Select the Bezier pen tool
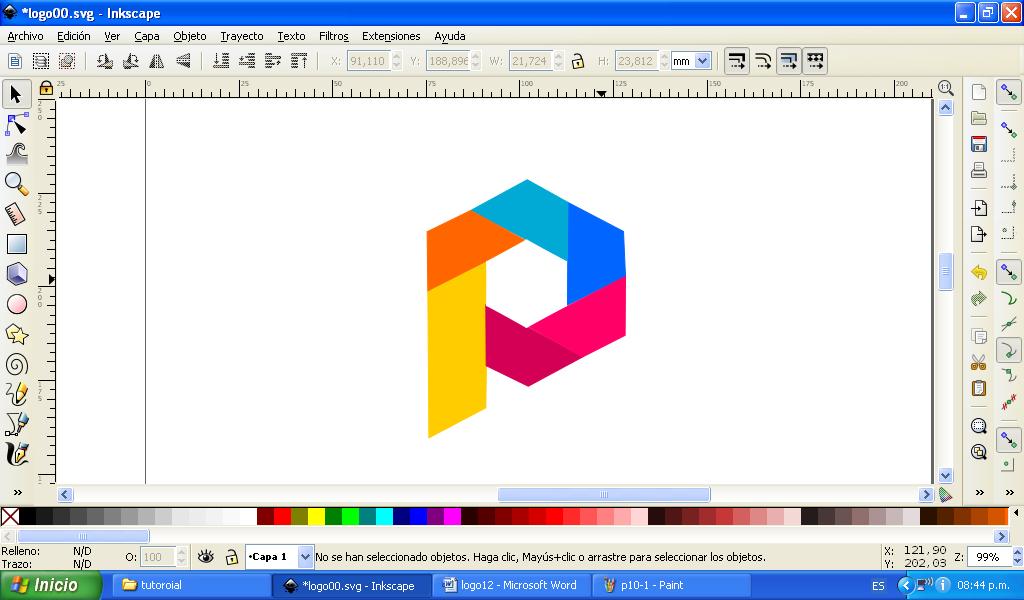 [x=16, y=424]
